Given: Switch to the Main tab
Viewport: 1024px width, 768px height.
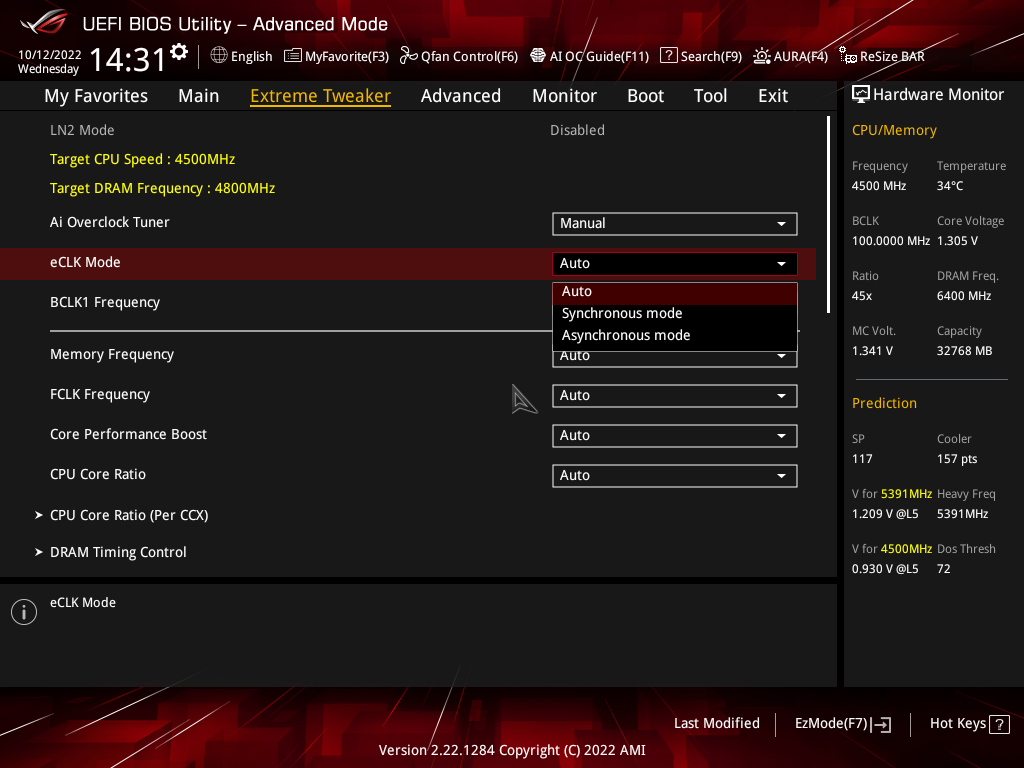Looking at the screenshot, I should (x=199, y=96).
